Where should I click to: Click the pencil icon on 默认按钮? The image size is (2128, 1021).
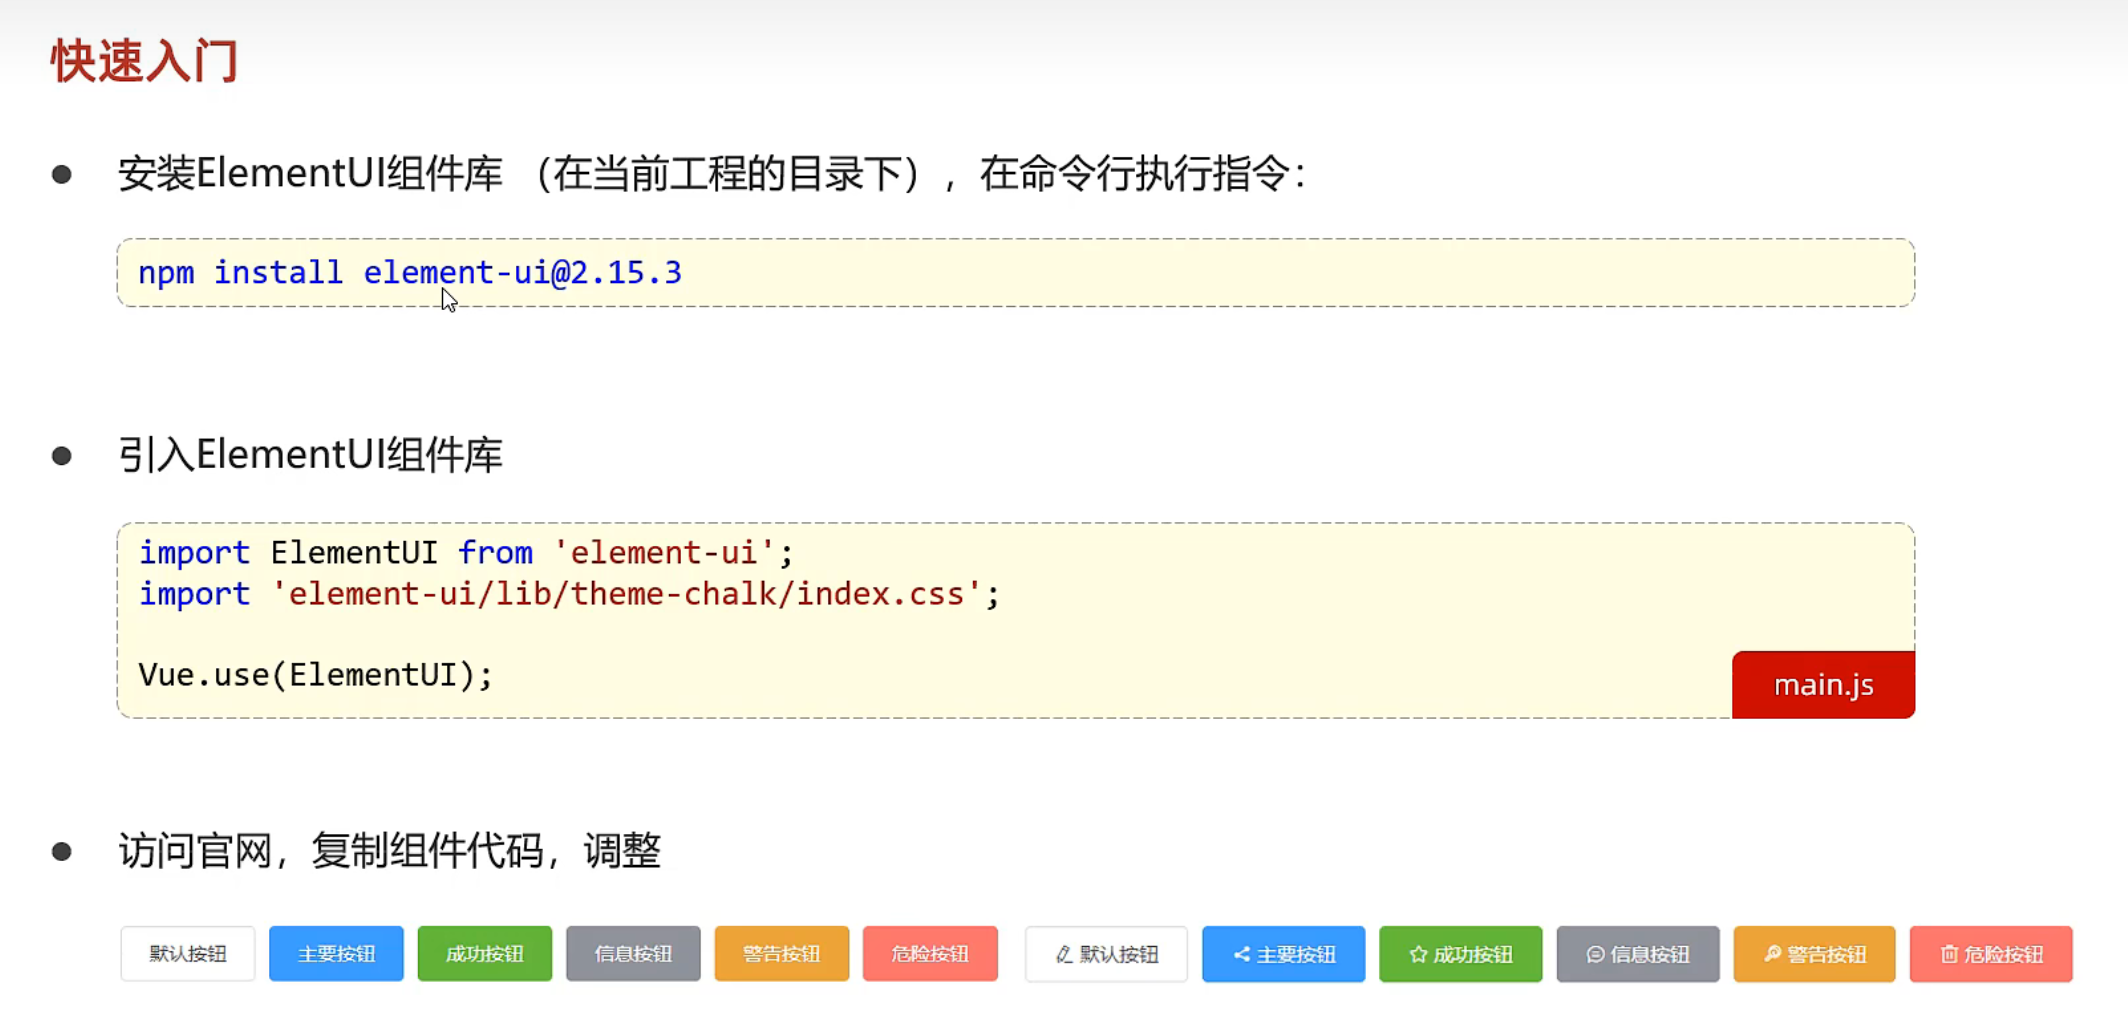tap(1064, 955)
